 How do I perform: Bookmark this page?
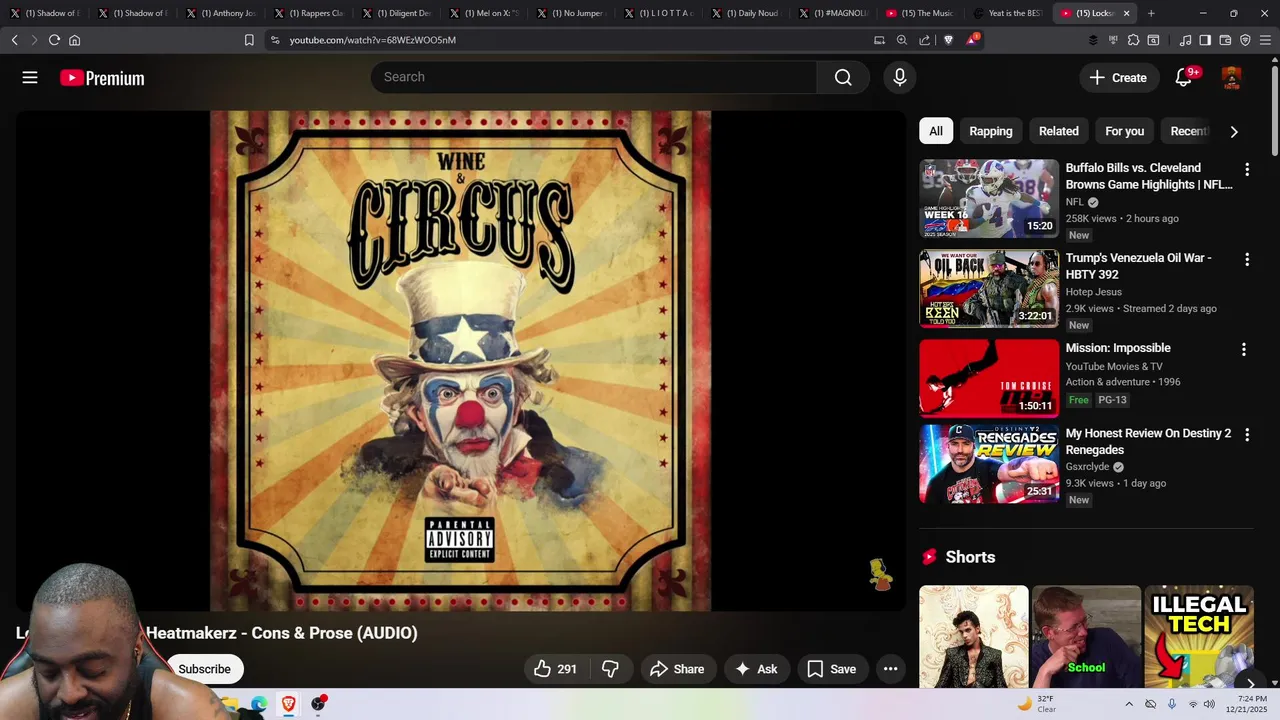[x=249, y=40]
